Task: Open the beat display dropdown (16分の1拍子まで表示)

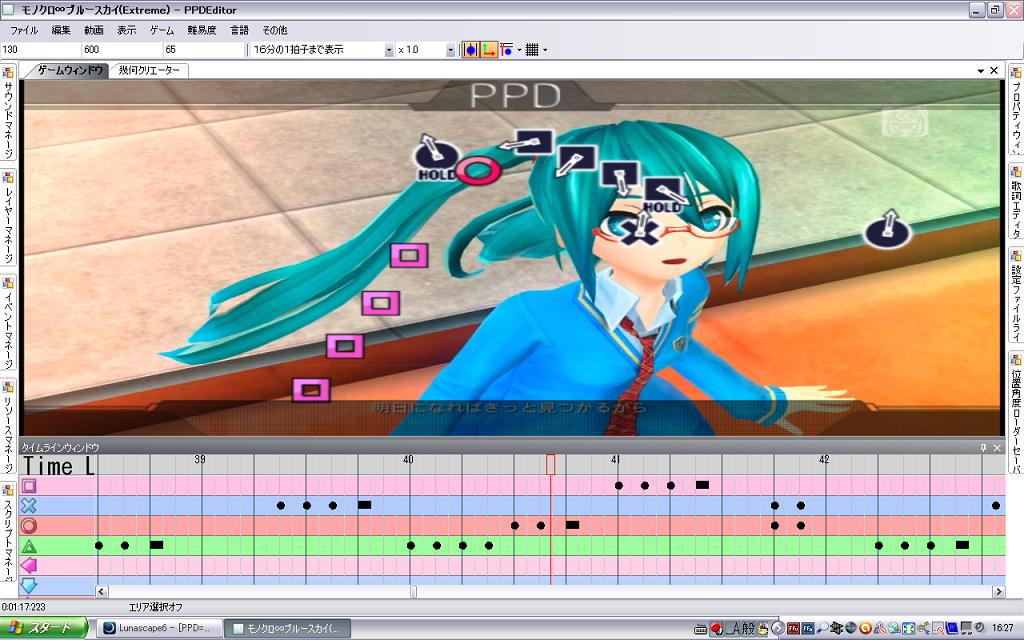Action: tap(389, 49)
